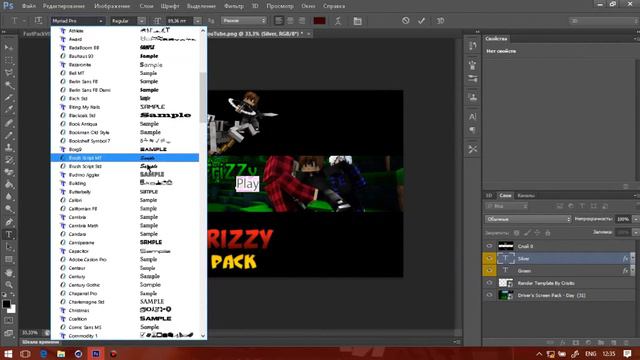The width and height of the screenshot is (640, 360).
Task: Open the font family dropdown Myriad Pro
Action: click(77, 21)
